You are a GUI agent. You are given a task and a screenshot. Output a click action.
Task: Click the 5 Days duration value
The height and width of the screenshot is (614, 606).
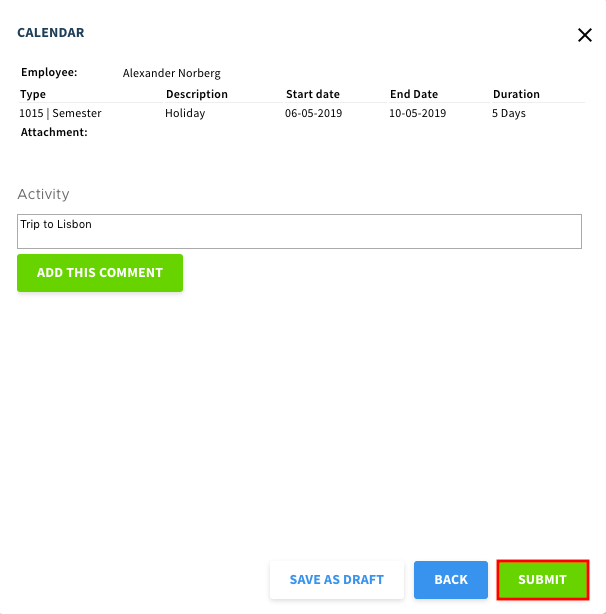point(509,113)
